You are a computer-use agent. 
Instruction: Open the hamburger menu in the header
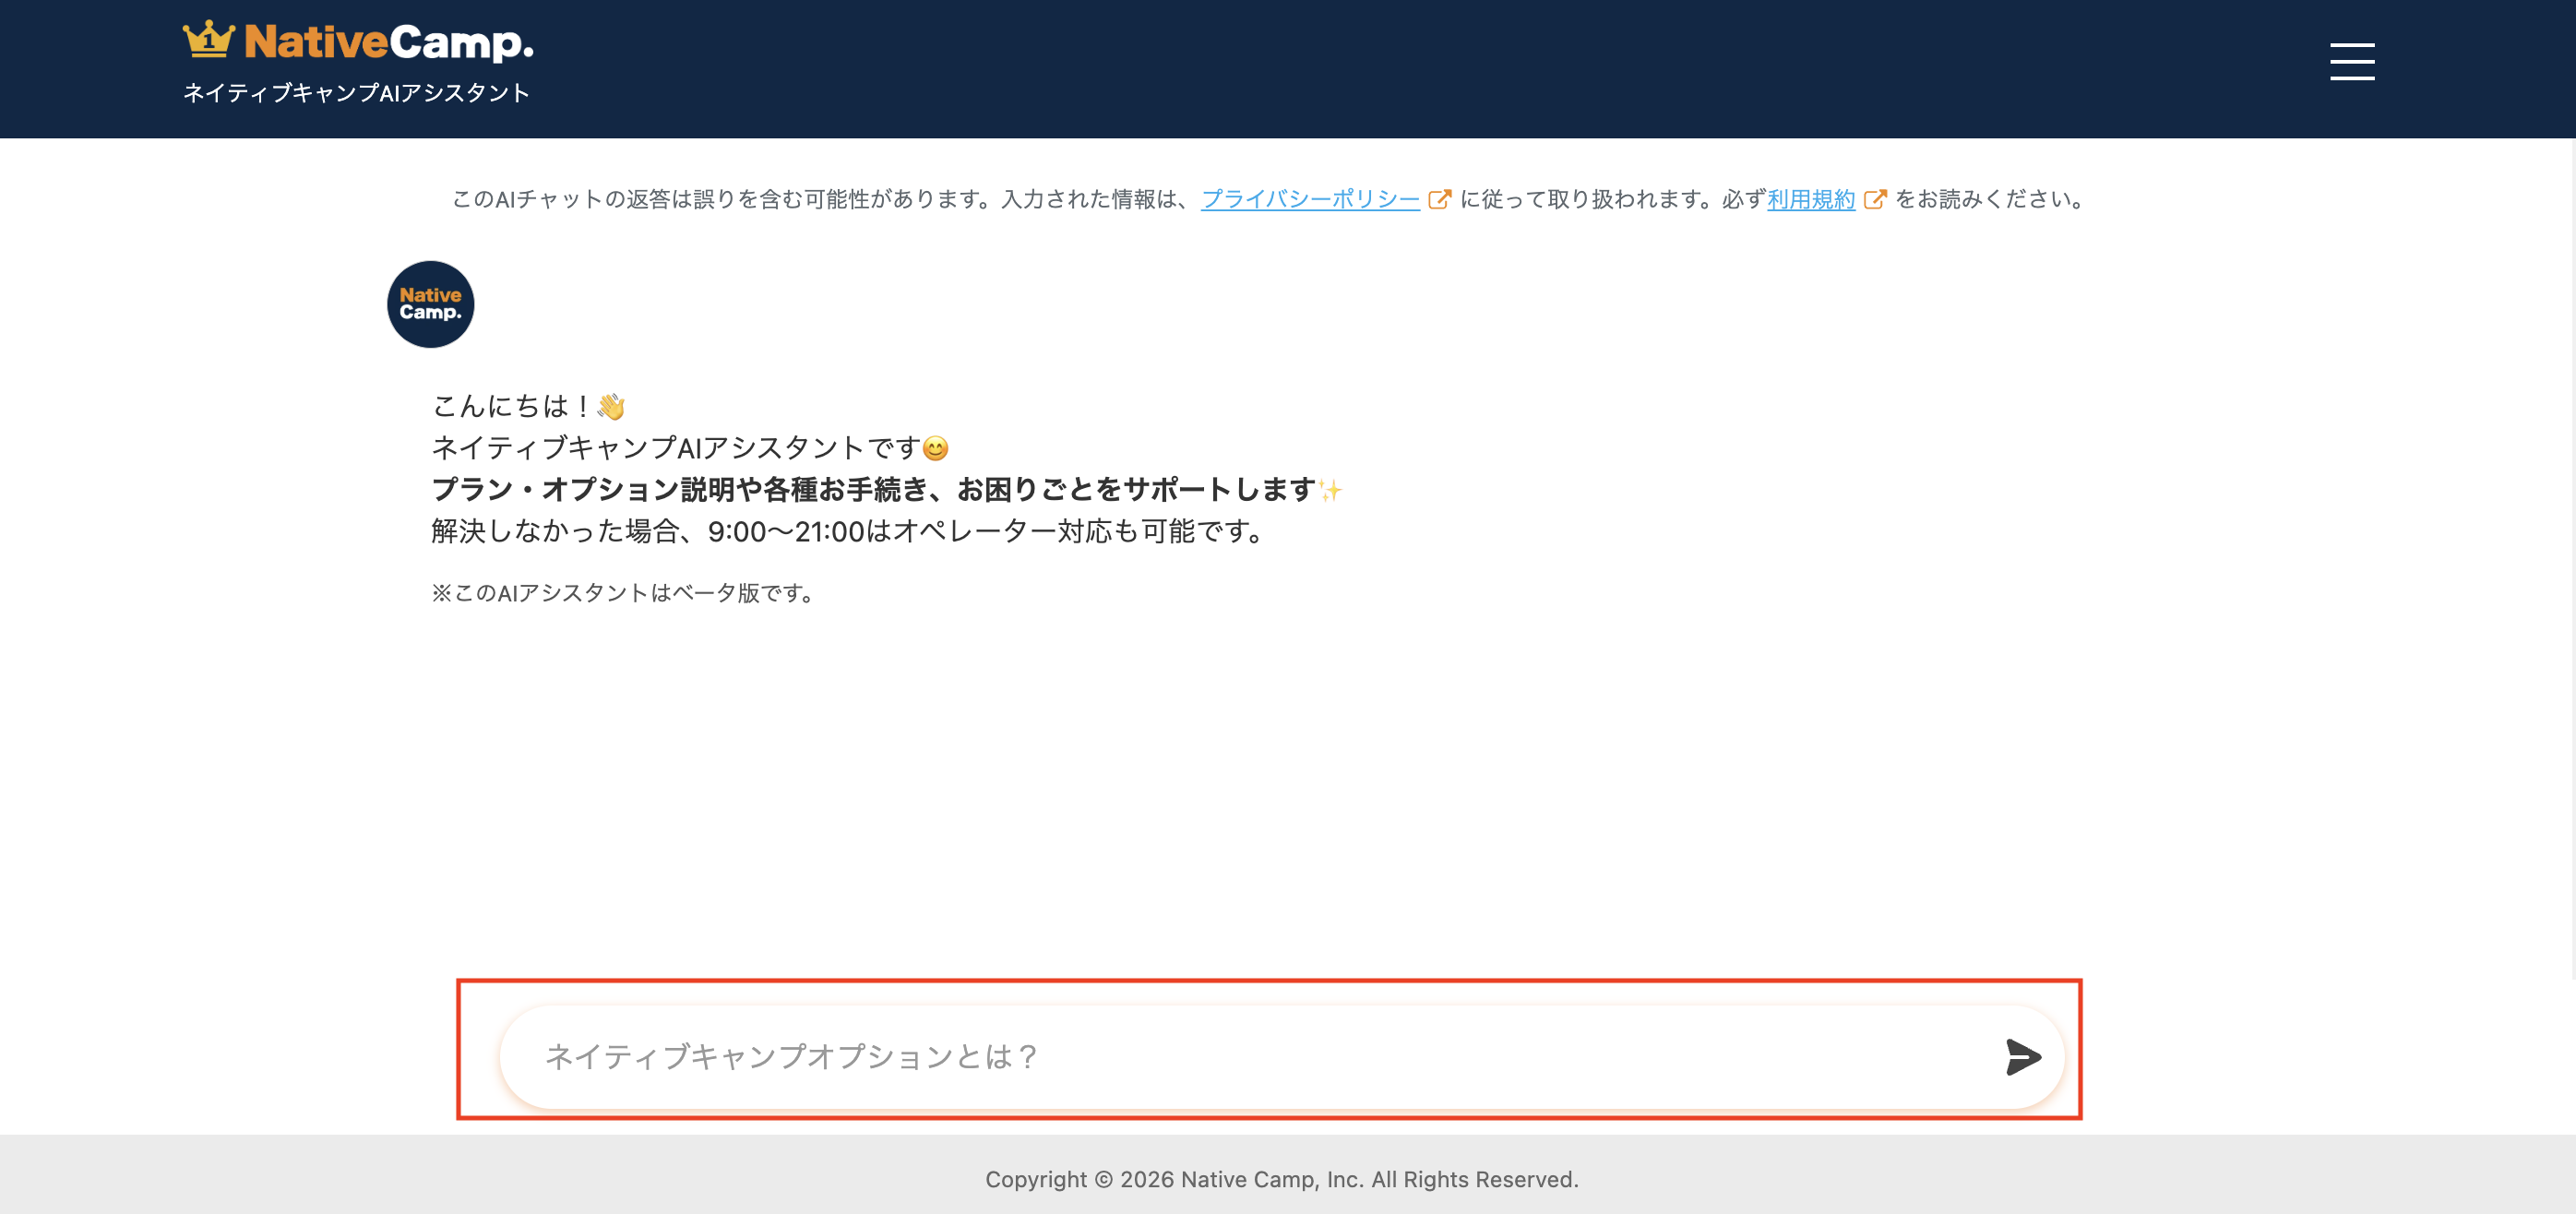pos(2351,61)
